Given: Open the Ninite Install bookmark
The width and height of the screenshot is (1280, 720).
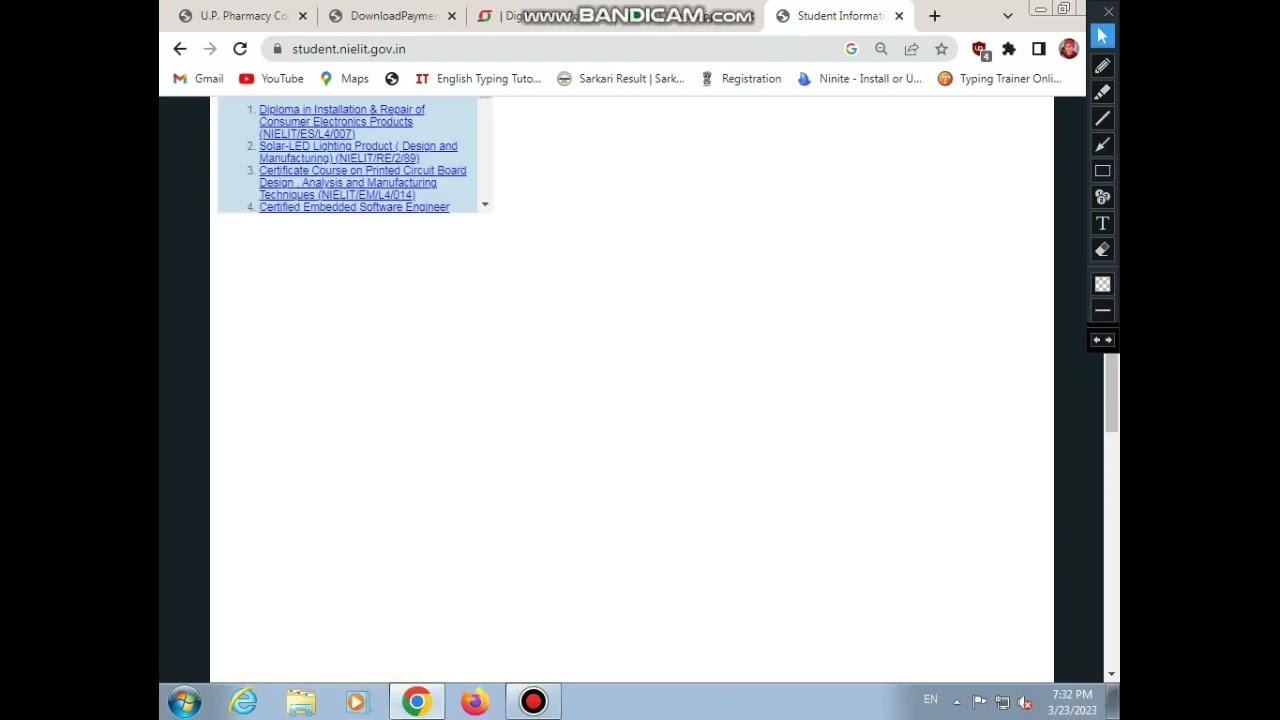Looking at the screenshot, I should tap(859, 79).
